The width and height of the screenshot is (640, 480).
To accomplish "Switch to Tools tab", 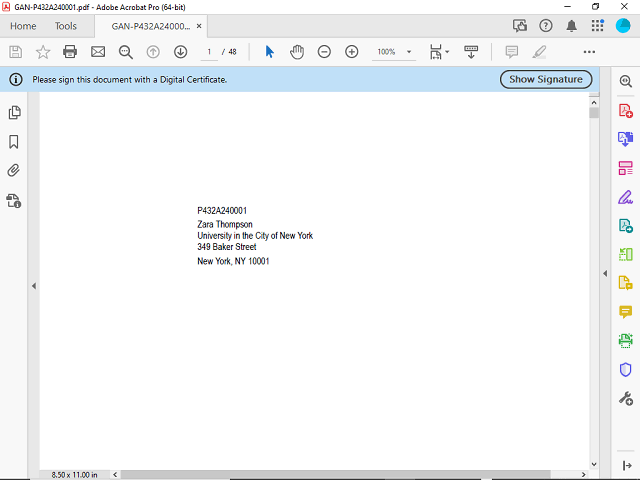I will pyautogui.click(x=66, y=26).
